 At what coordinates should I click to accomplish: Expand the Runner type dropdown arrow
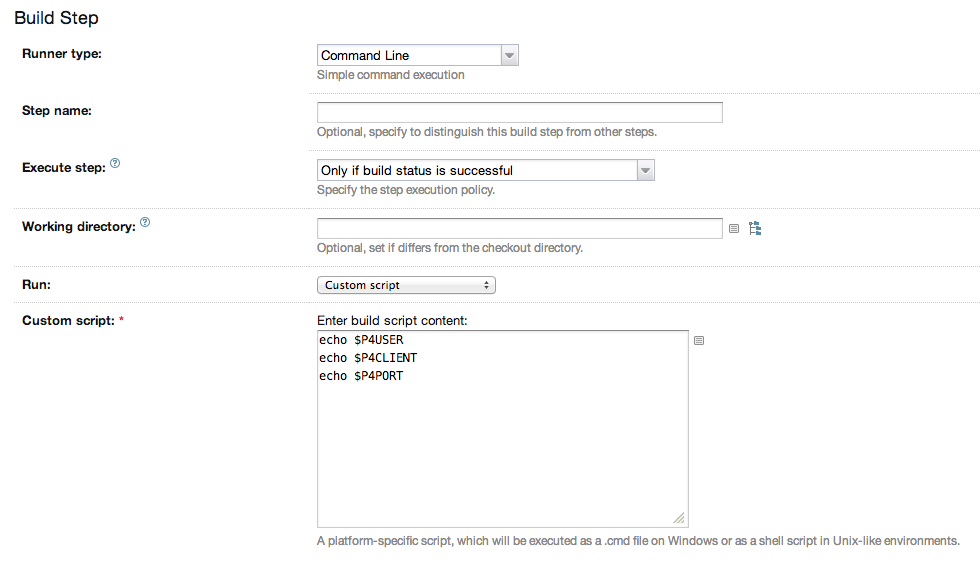click(x=509, y=55)
